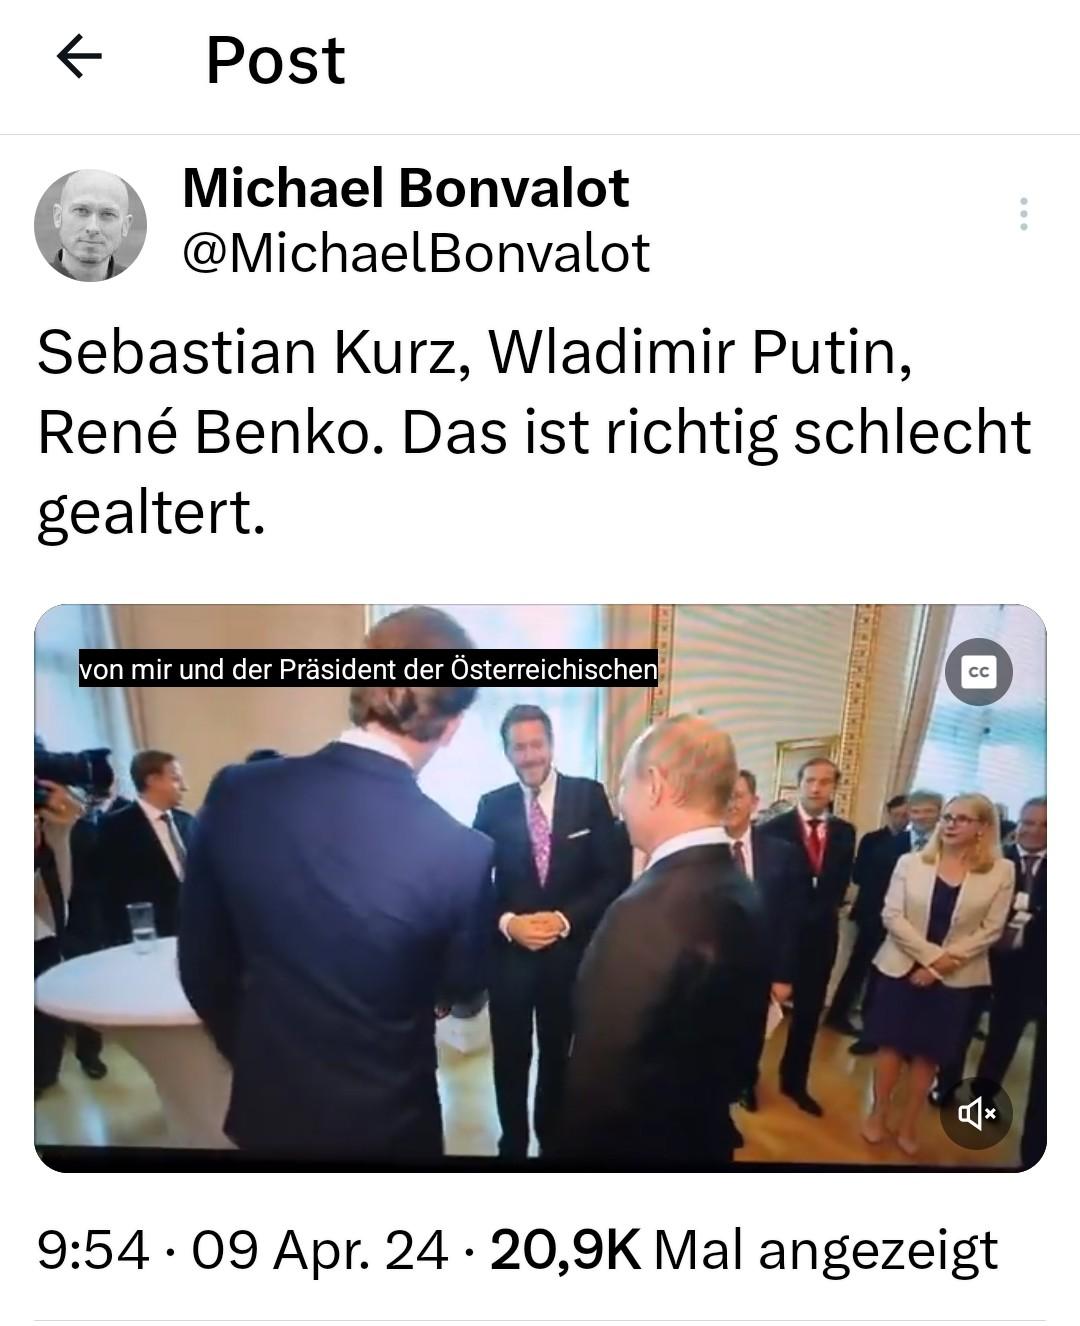Open Michael Bonvalot's profile picture
Viewport: 1080px width, 1326px height.
(x=90, y=225)
